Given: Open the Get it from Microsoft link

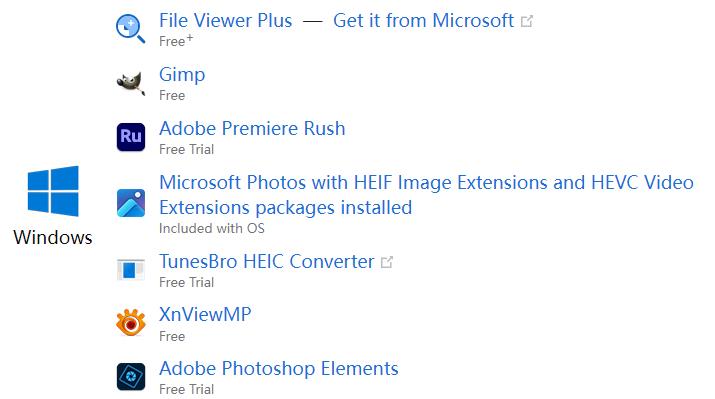Looking at the screenshot, I should pyautogui.click(x=424, y=21).
